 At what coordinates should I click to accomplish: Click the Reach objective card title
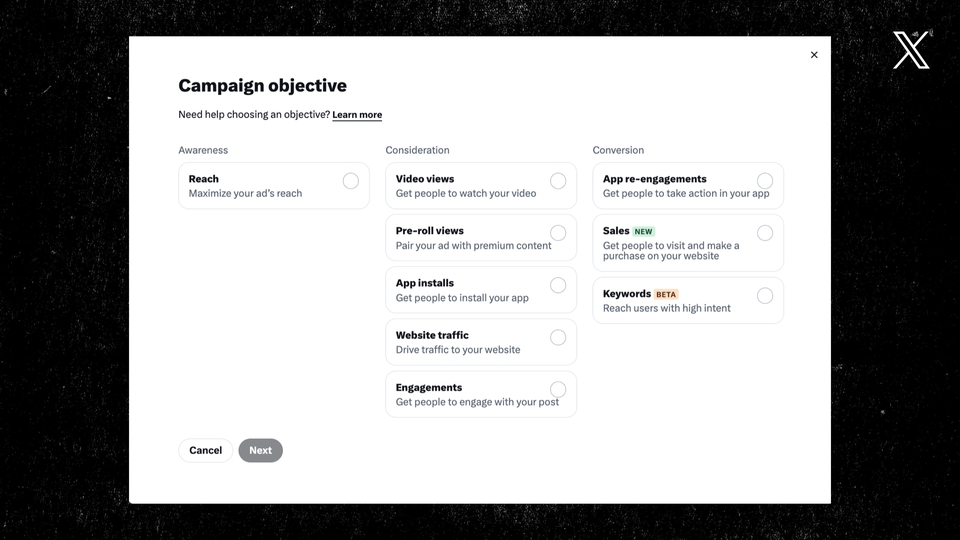[x=204, y=179]
